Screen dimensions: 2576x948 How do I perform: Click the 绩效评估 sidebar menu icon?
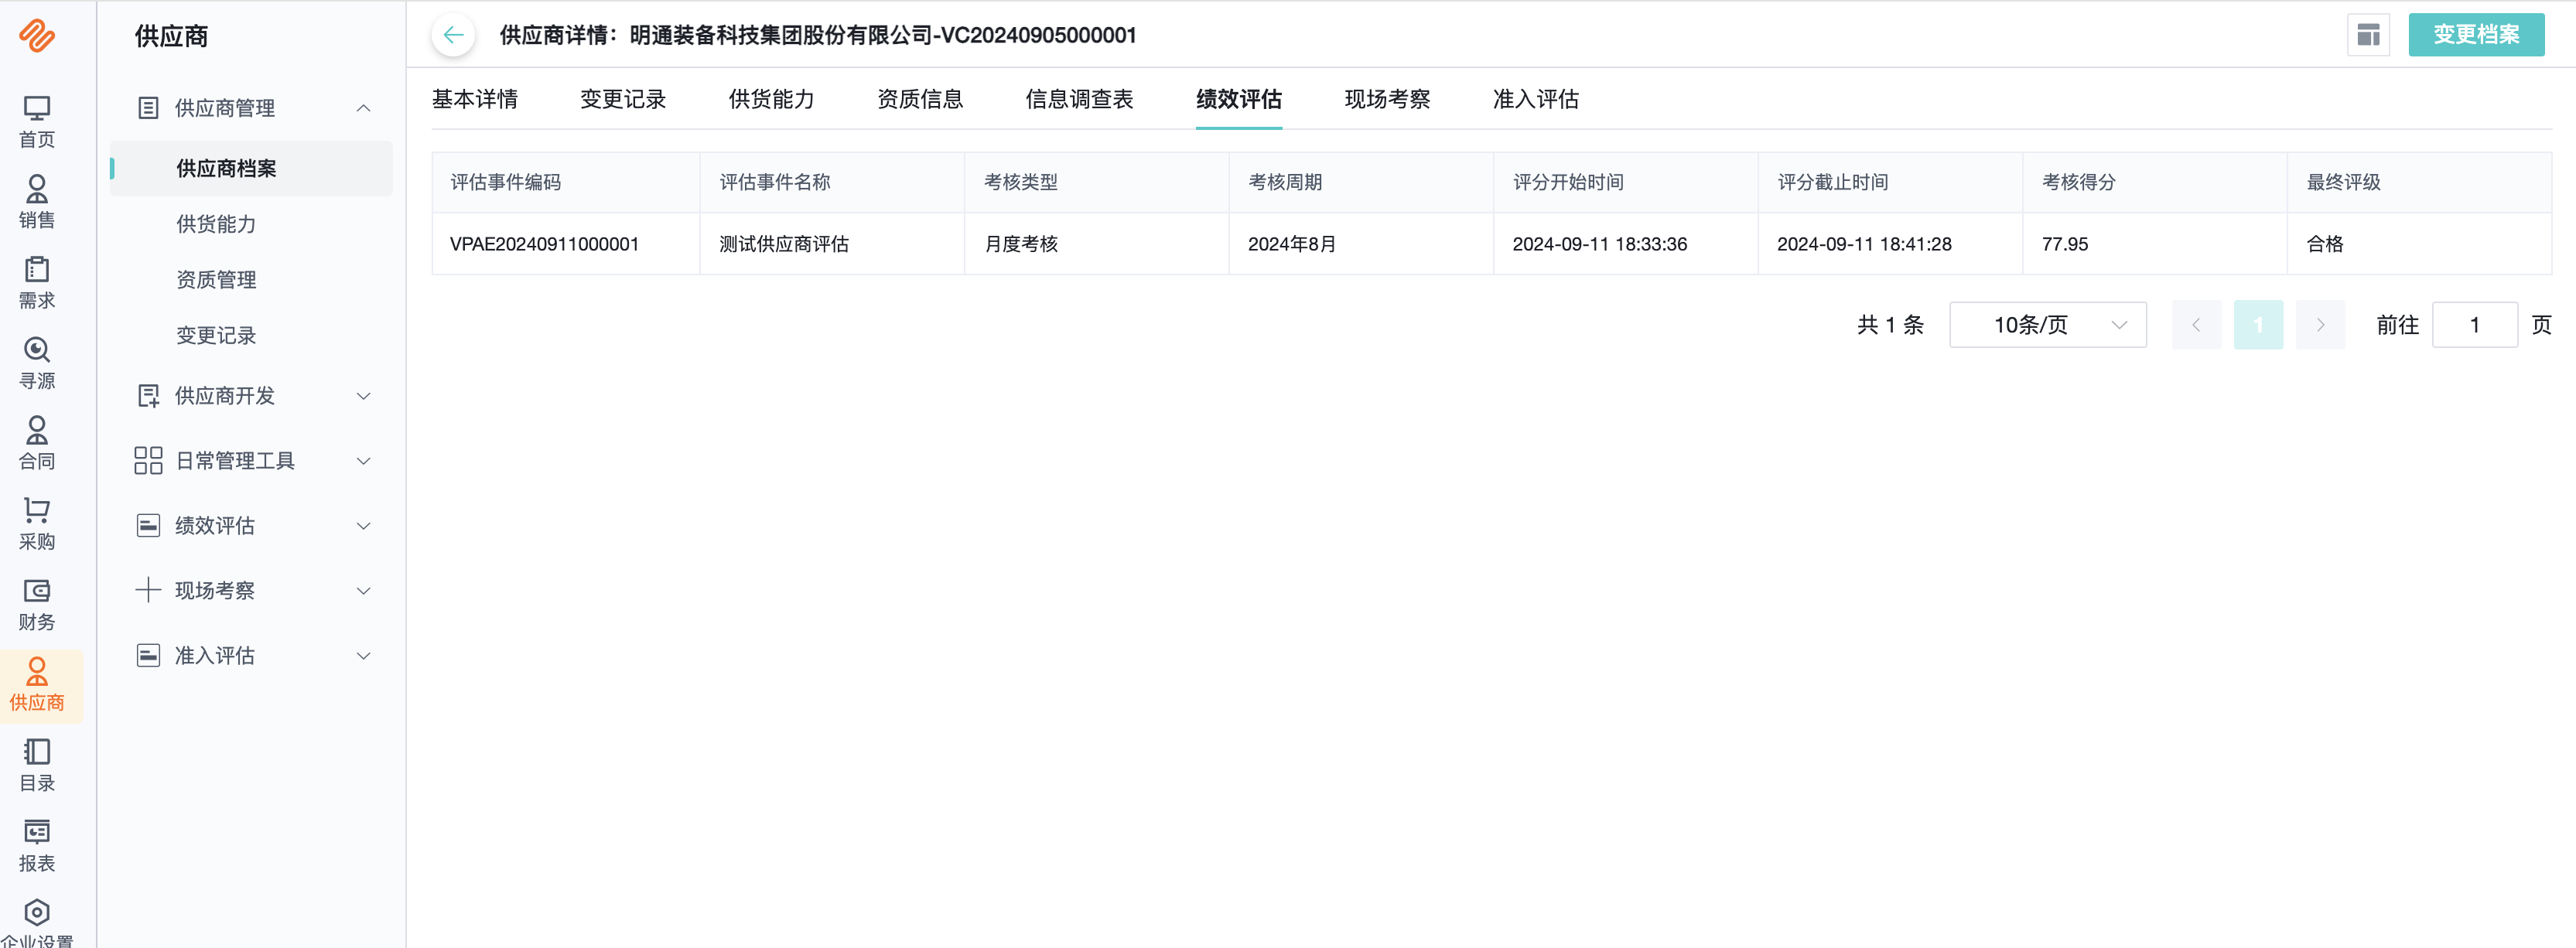[148, 525]
